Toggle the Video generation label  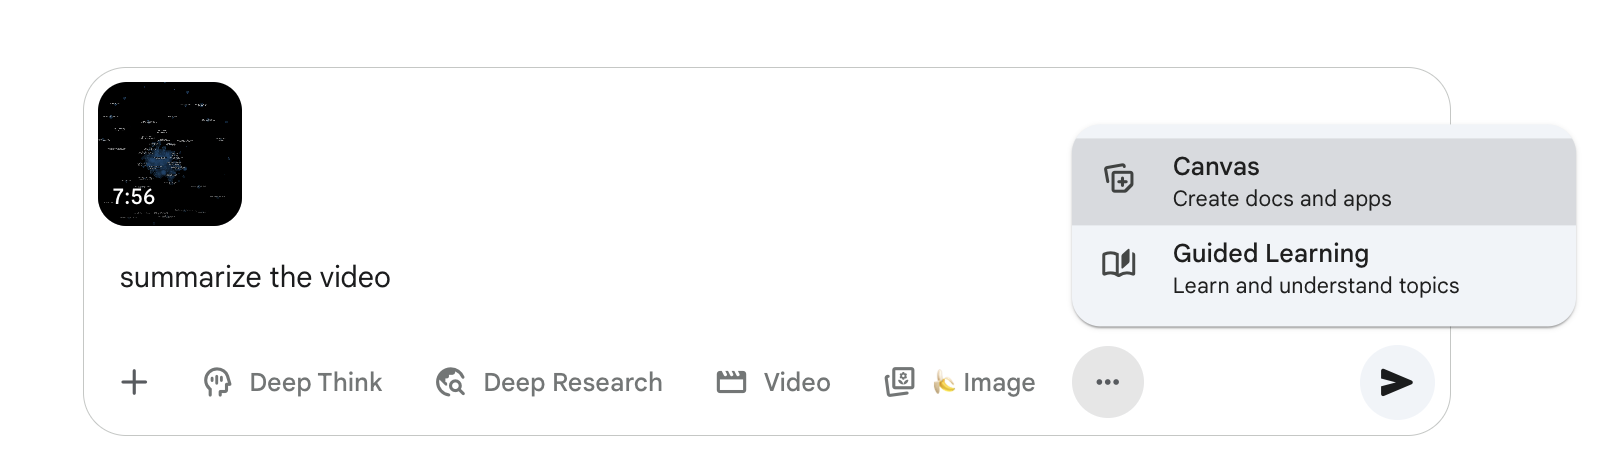tap(796, 382)
